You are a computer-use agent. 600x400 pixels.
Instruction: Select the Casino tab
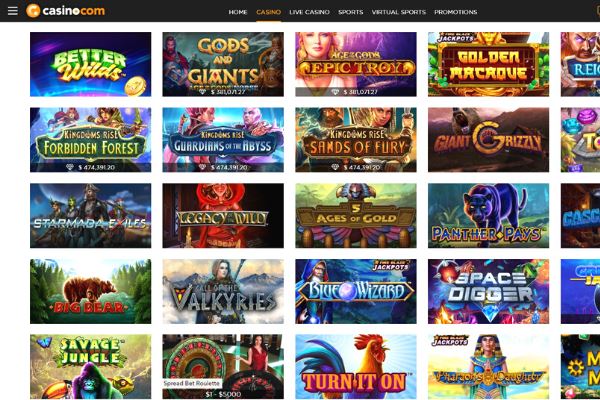click(268, 12)
